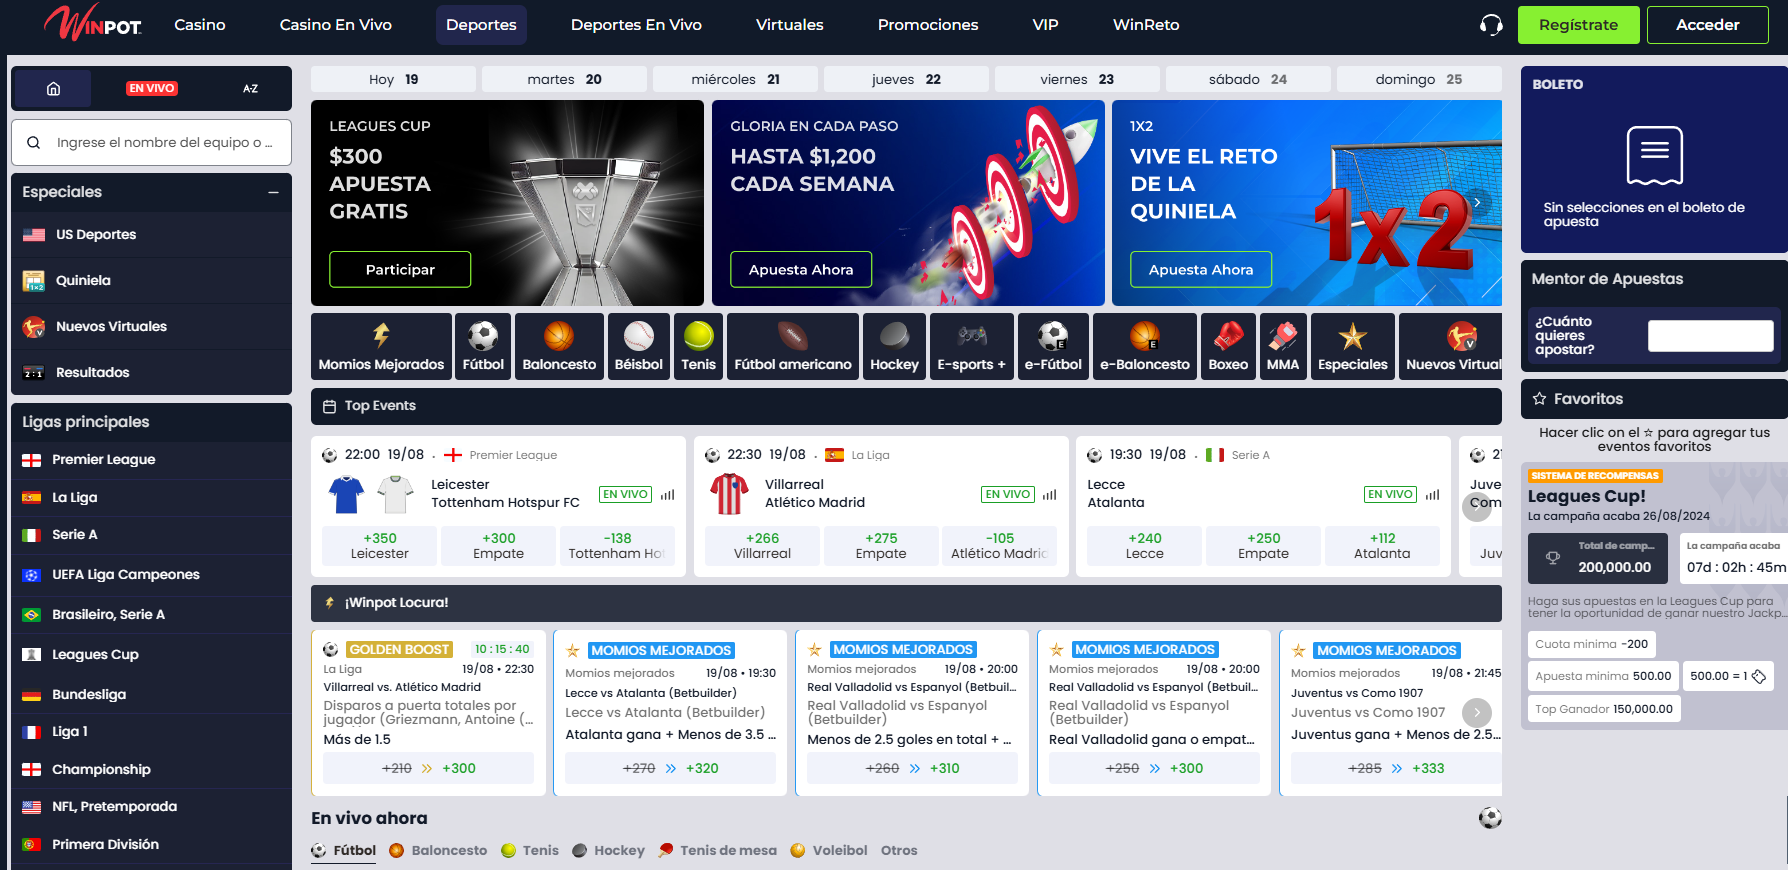Click Apuesta Ahora on Gloria banner
This screenshot has width=1788, height=870.
801,269
